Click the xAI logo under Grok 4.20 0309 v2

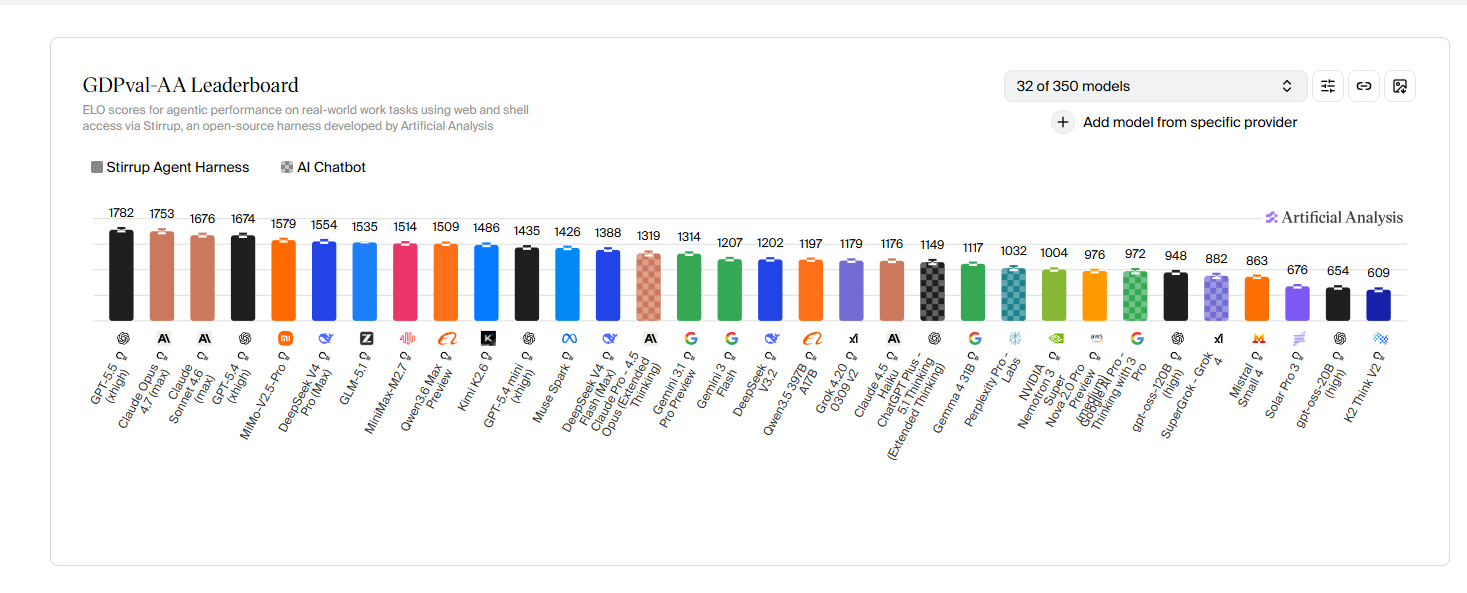[853, 338]
